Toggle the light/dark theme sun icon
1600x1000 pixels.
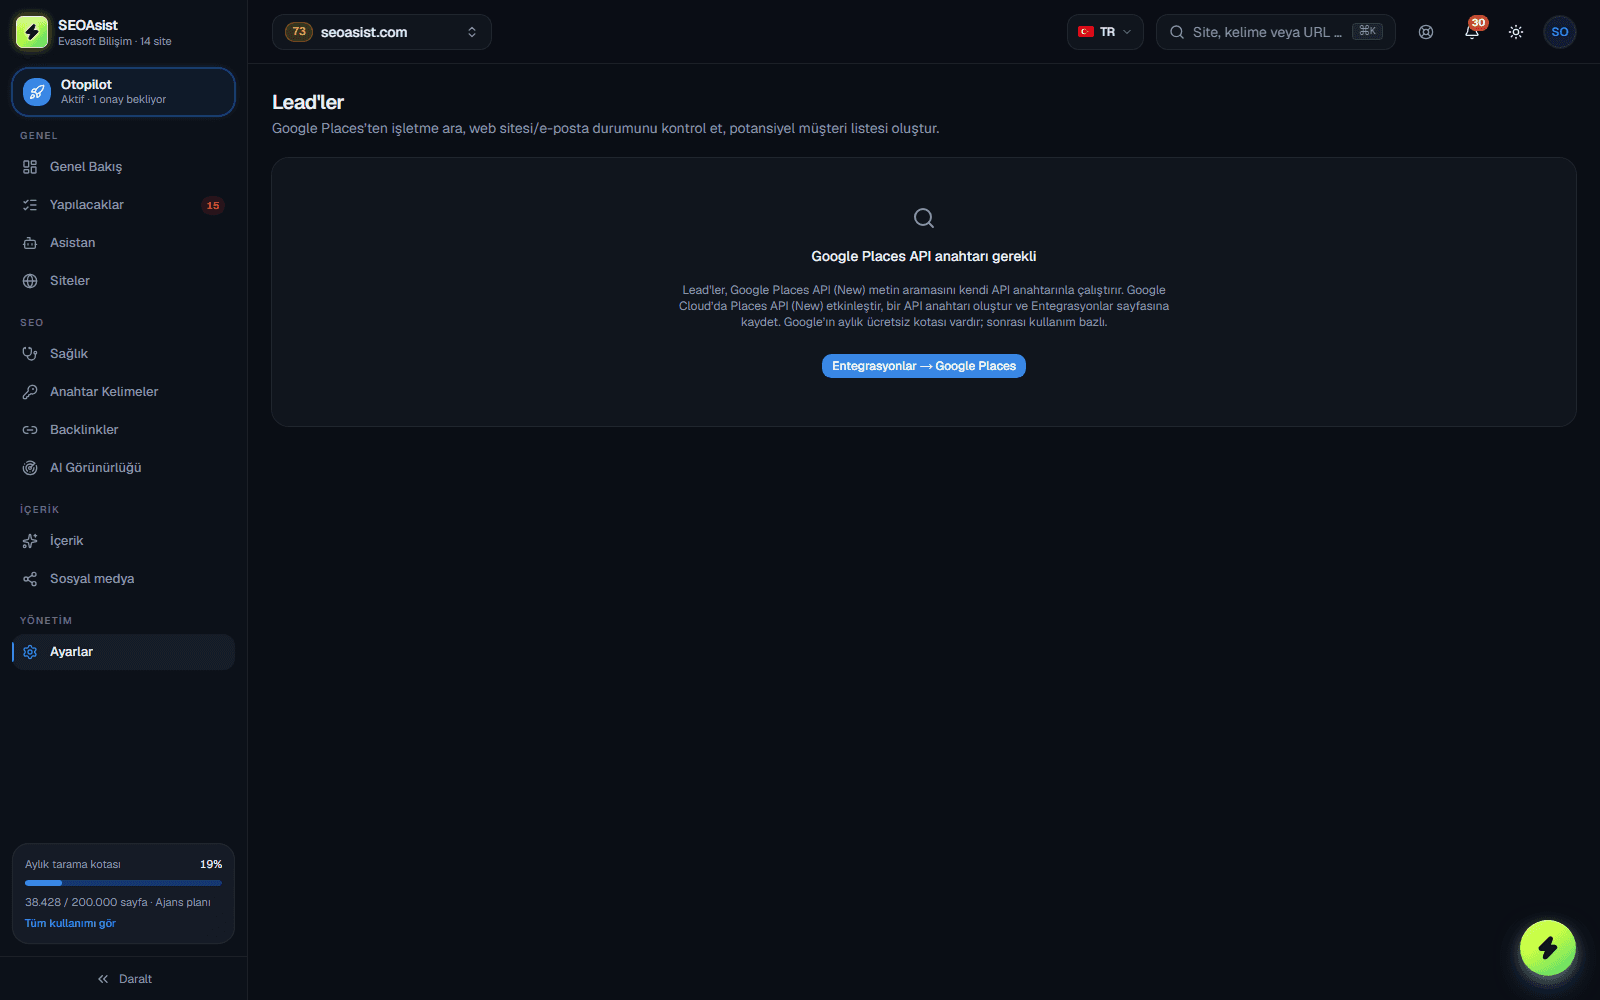(x=1516, y=32)
